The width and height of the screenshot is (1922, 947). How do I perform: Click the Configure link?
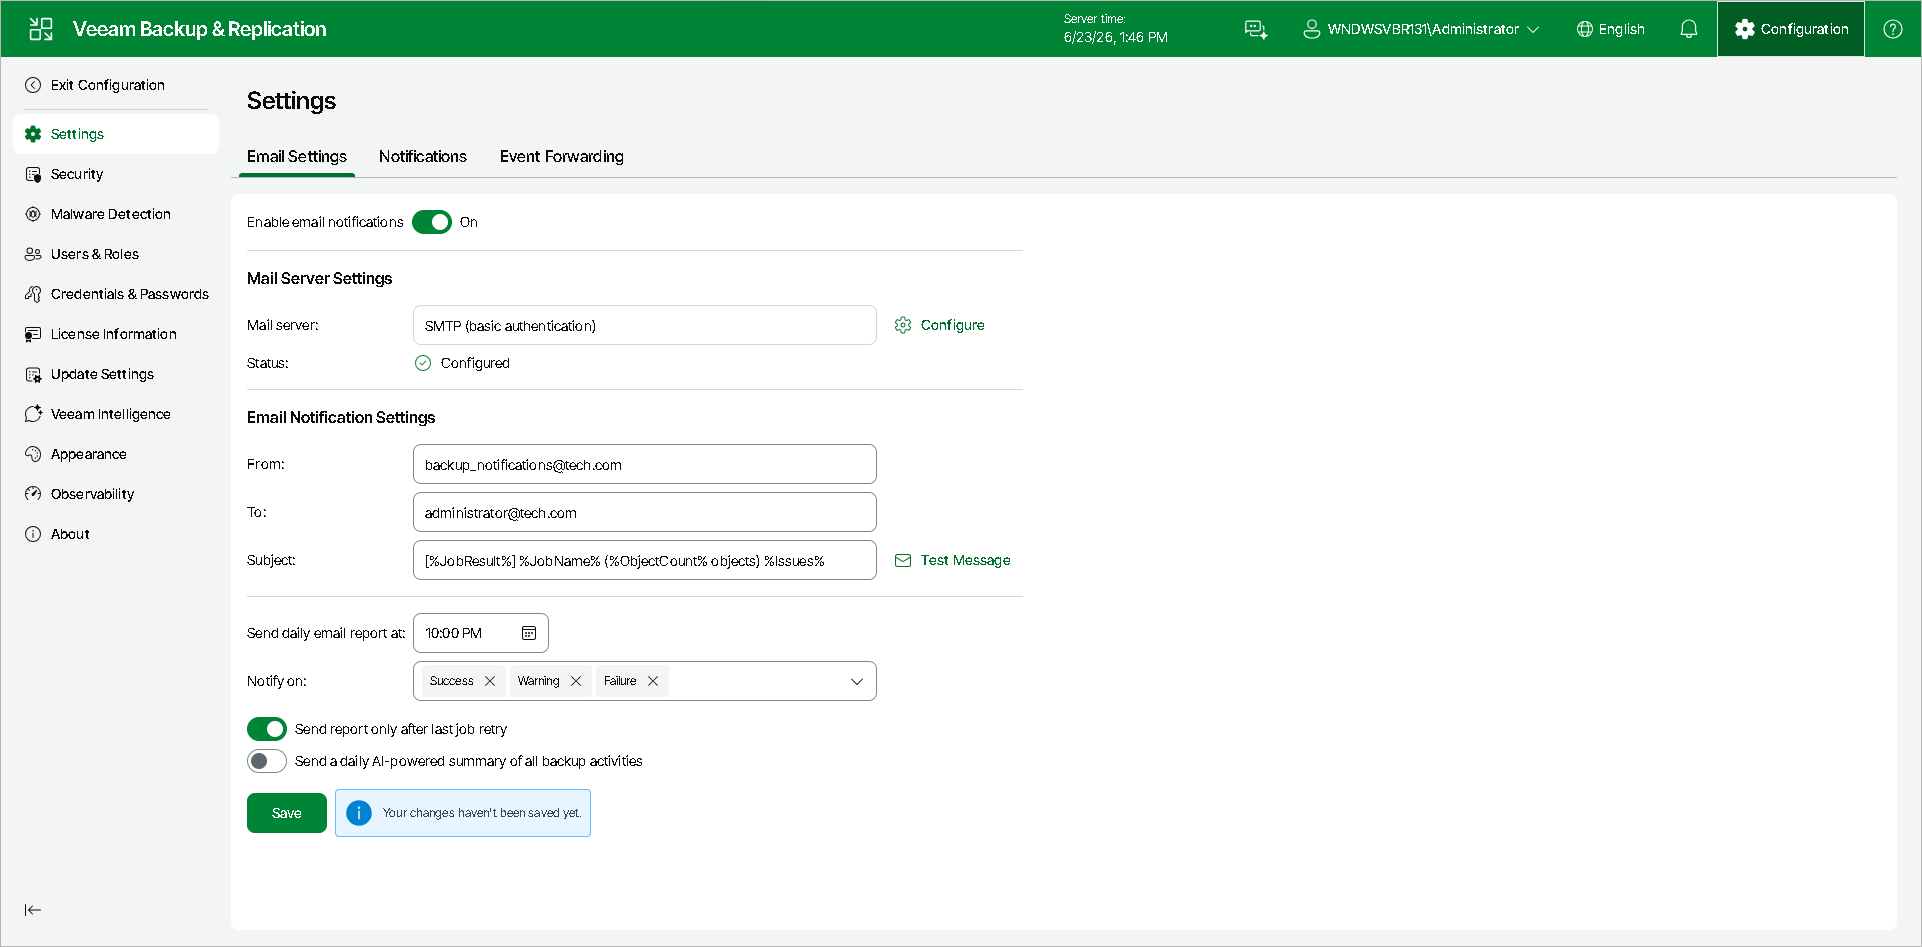click(x=952, y=325)
